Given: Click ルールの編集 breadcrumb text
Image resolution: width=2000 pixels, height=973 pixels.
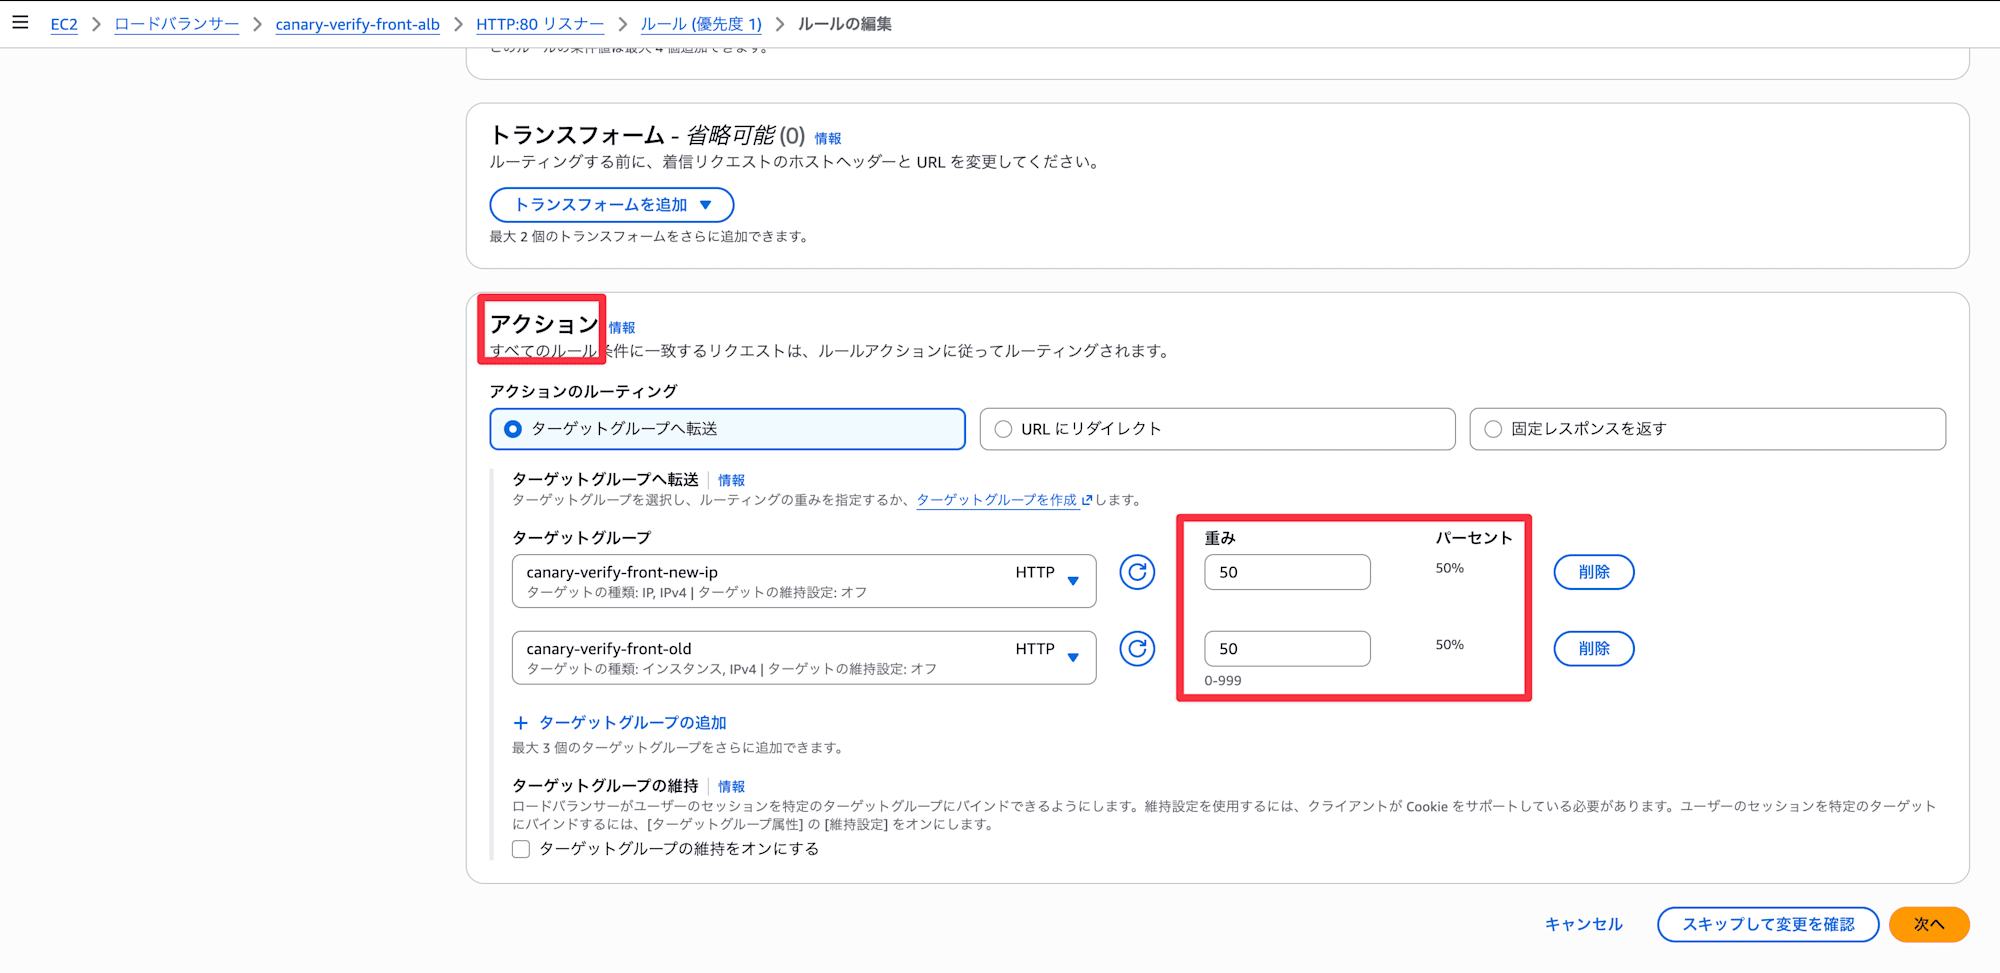Looking at the screenshot, I should (x=845, y=24).
